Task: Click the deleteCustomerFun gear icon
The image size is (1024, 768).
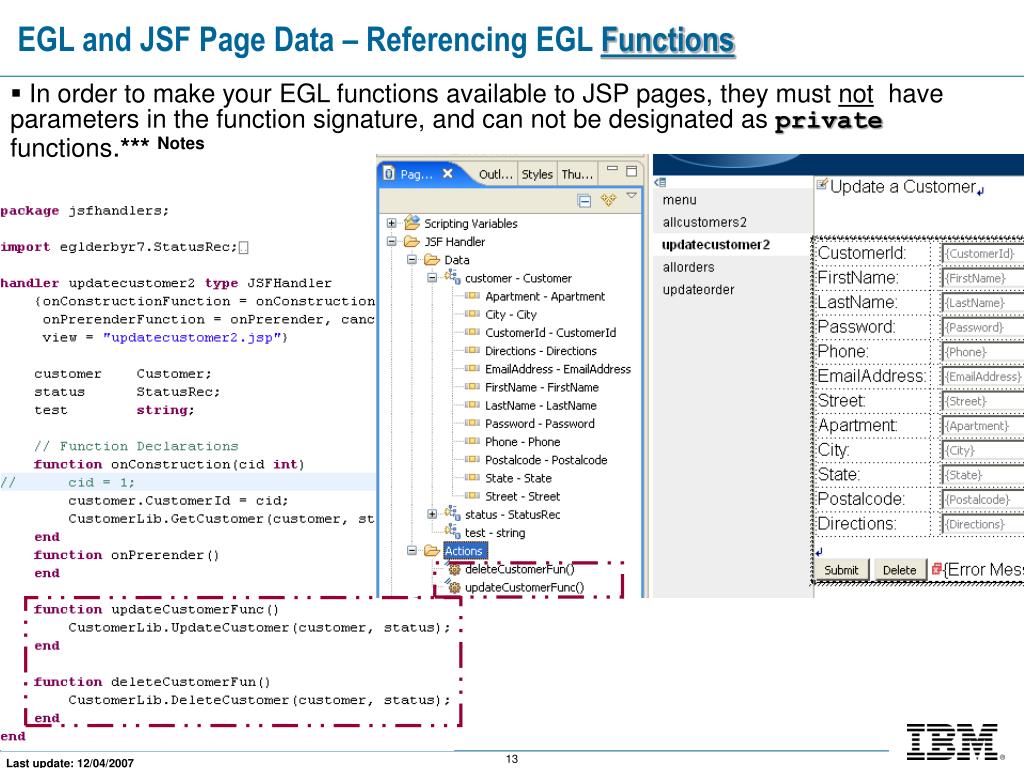Action: pos(455,569)
